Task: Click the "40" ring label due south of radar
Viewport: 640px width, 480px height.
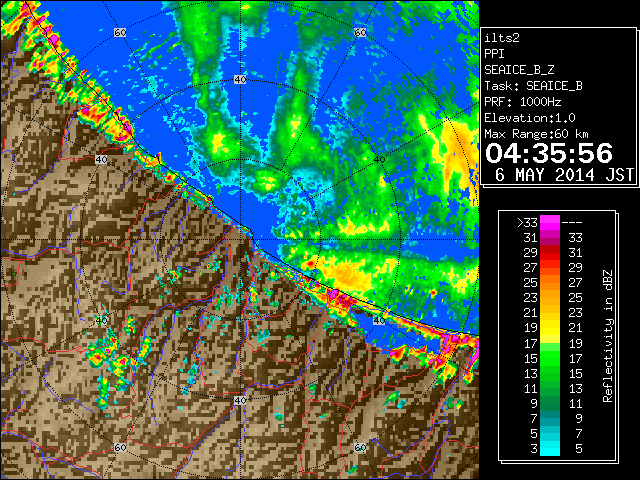Action: [240, 400]
